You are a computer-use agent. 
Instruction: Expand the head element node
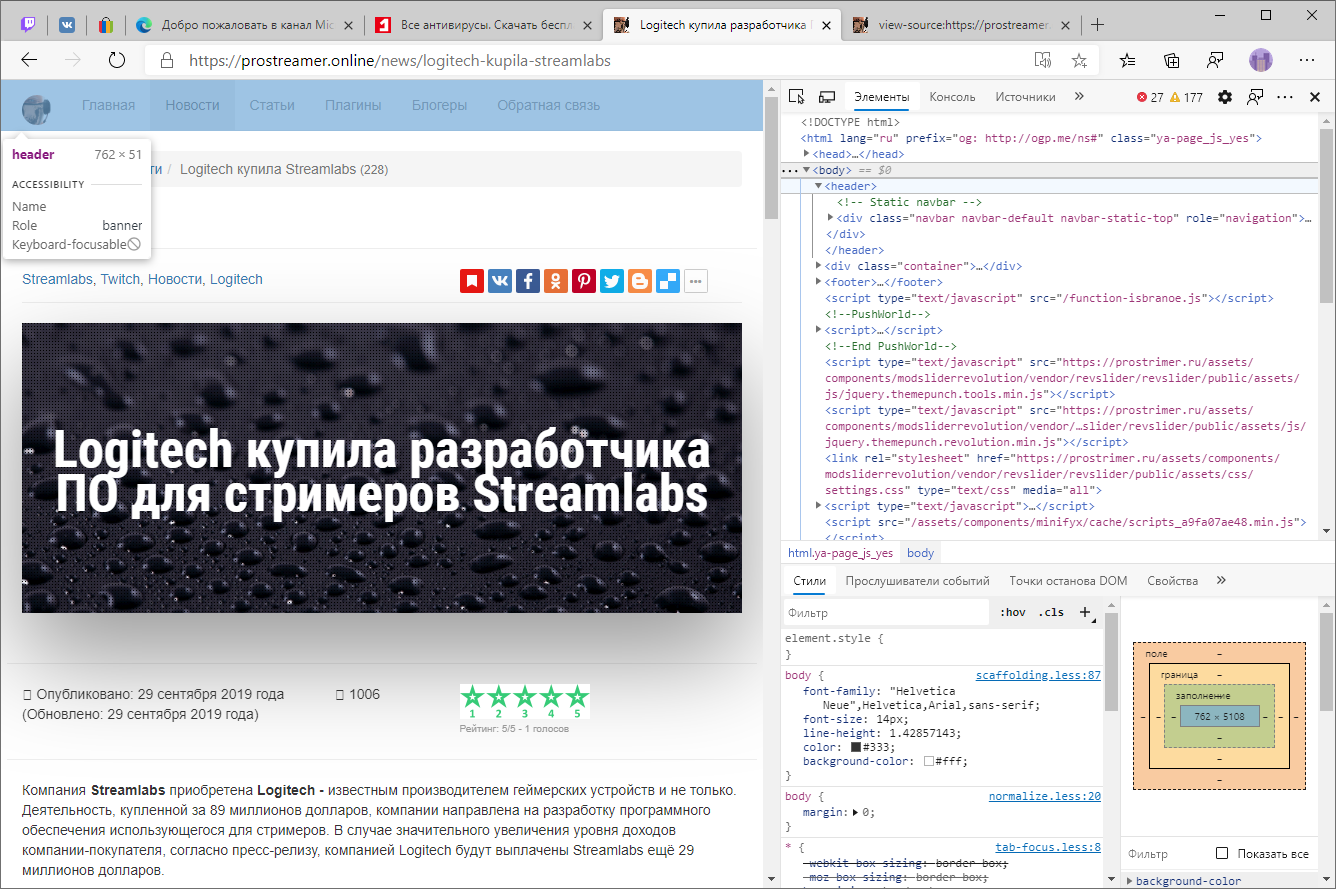click(808, 154)
